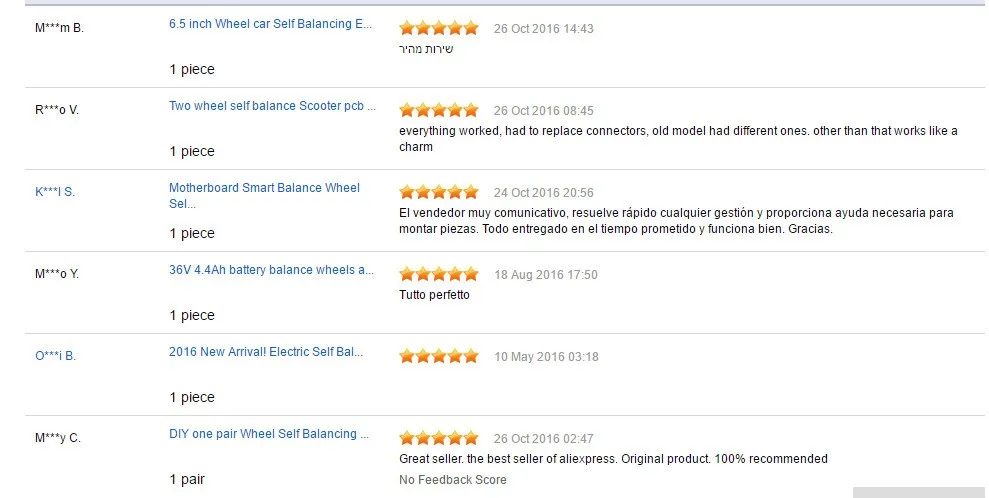
Task: View reviewer profile O***i B.
Action: [56, 356]
